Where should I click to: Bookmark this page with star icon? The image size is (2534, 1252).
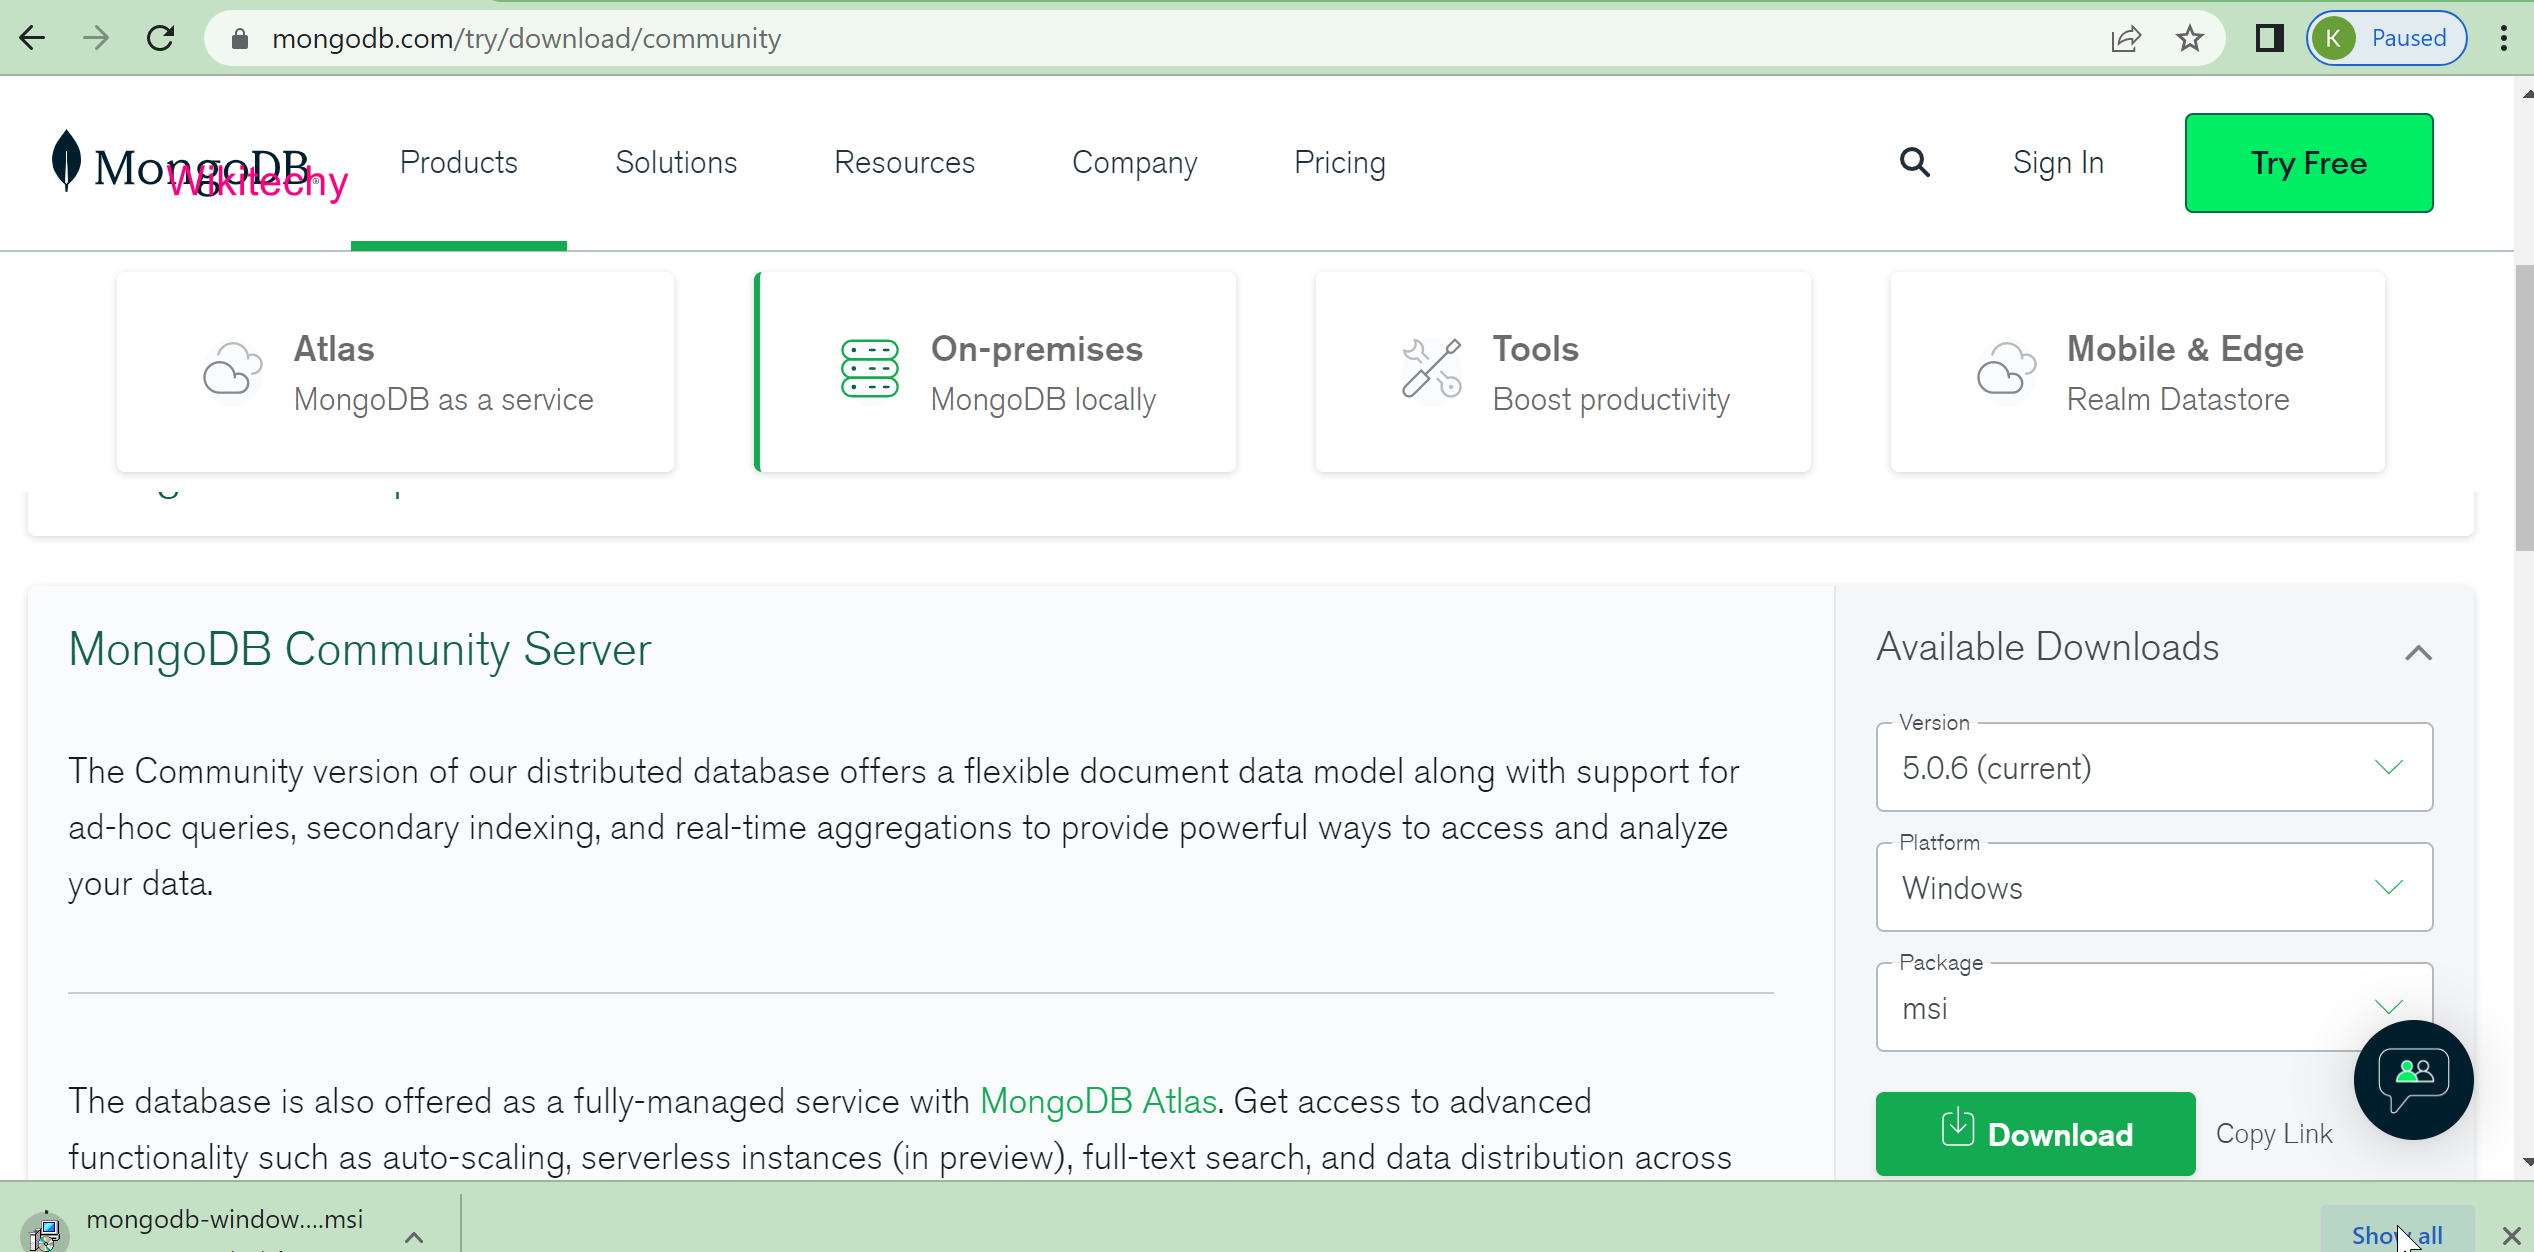(2189, 39)
